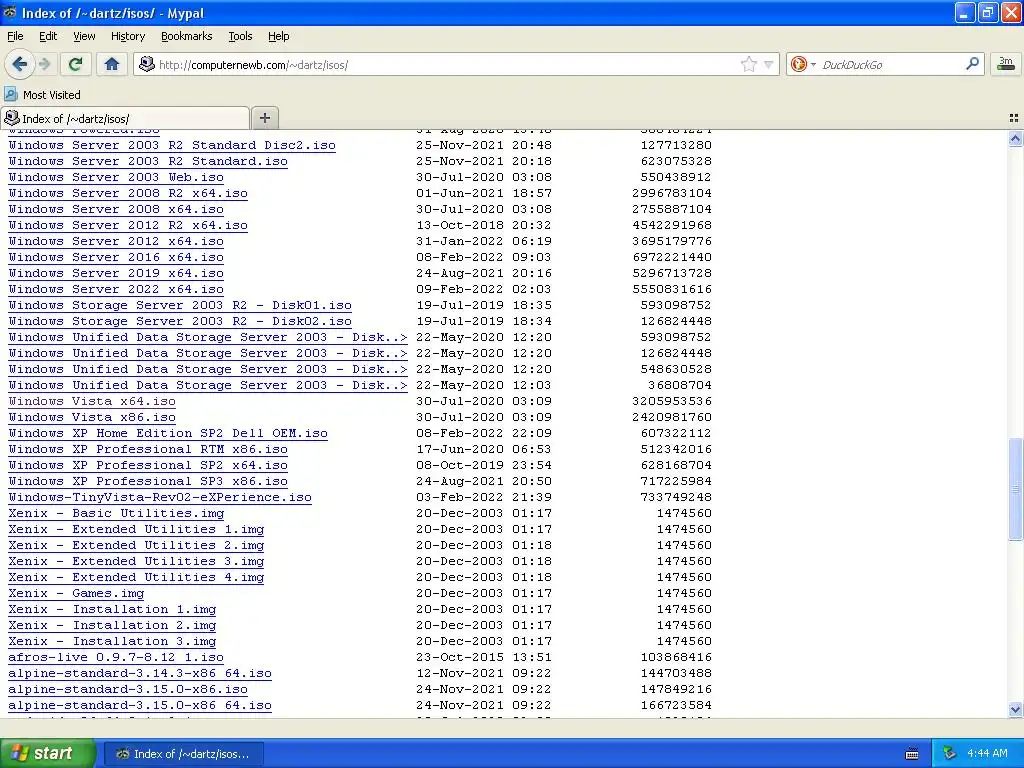
Task: Open the Tools menu
Action: [240, 36]
